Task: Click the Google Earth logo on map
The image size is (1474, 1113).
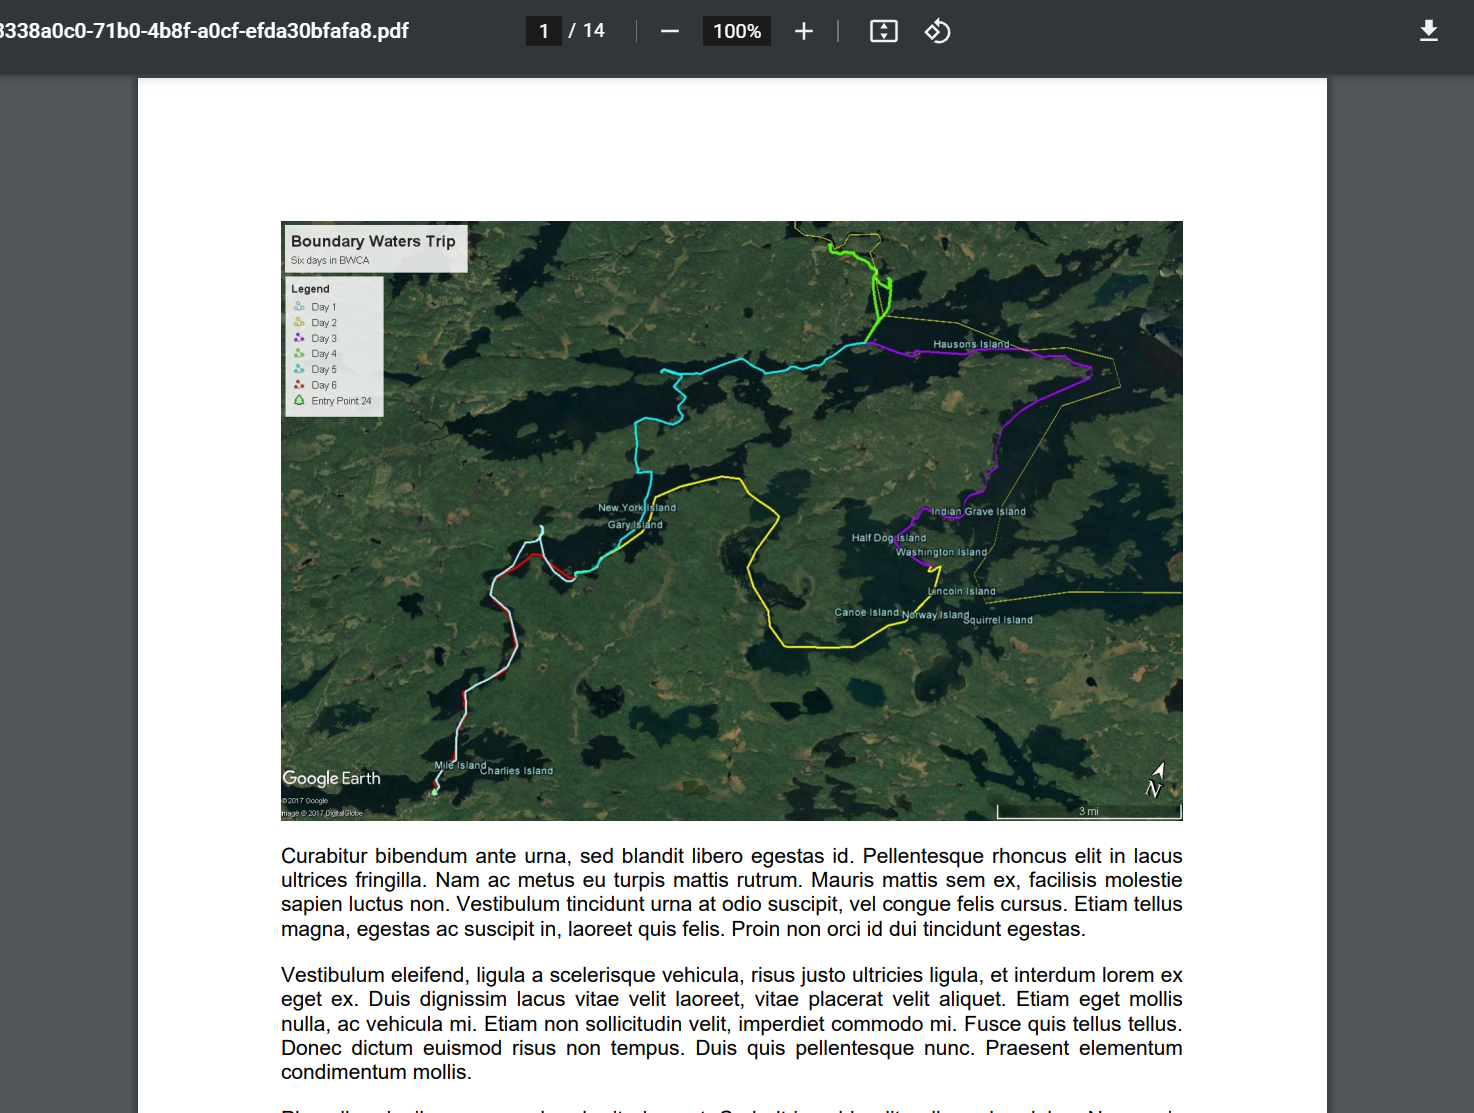Action: tap(331, 778)
